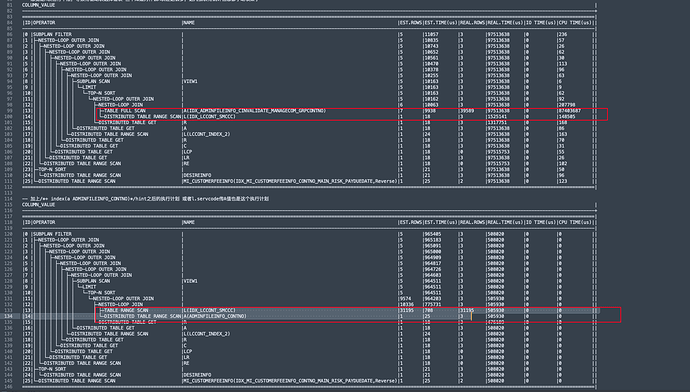Click NAME header in upper plan
This screenshot has width=690, height=392.
(x=189, y=23)
